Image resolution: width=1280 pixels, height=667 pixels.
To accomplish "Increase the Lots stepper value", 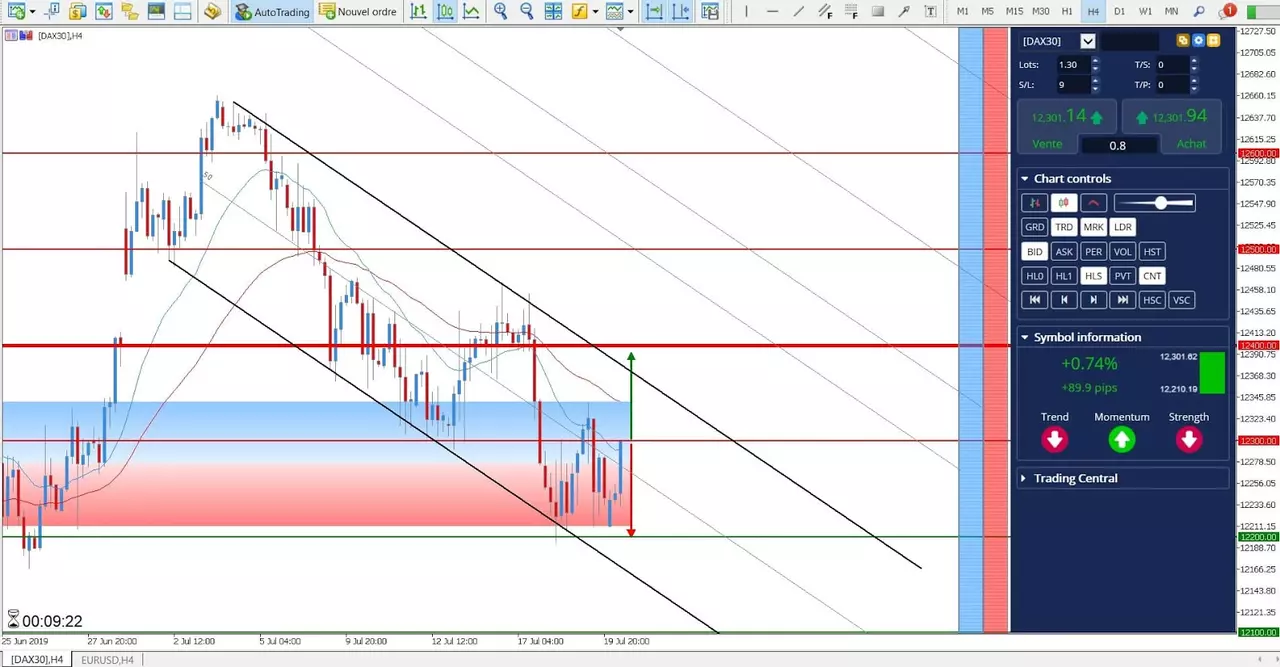I will pyautogui.click(x=1095, y=60).
